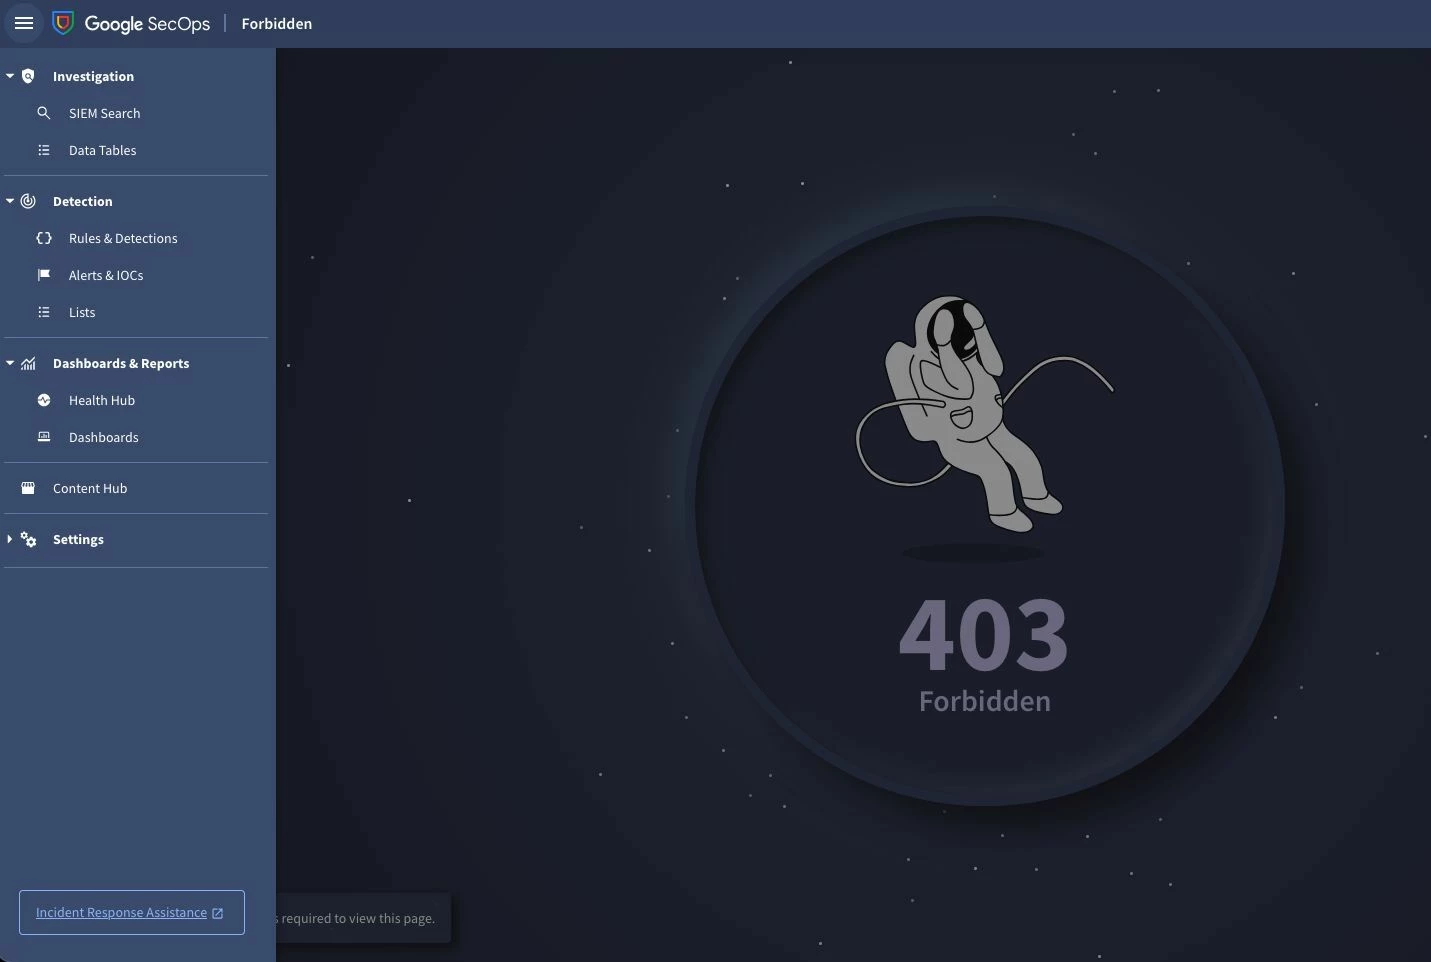Click the Alerts & IOCs flag icon
1431x962 pixels.
(x=44, y=275)
